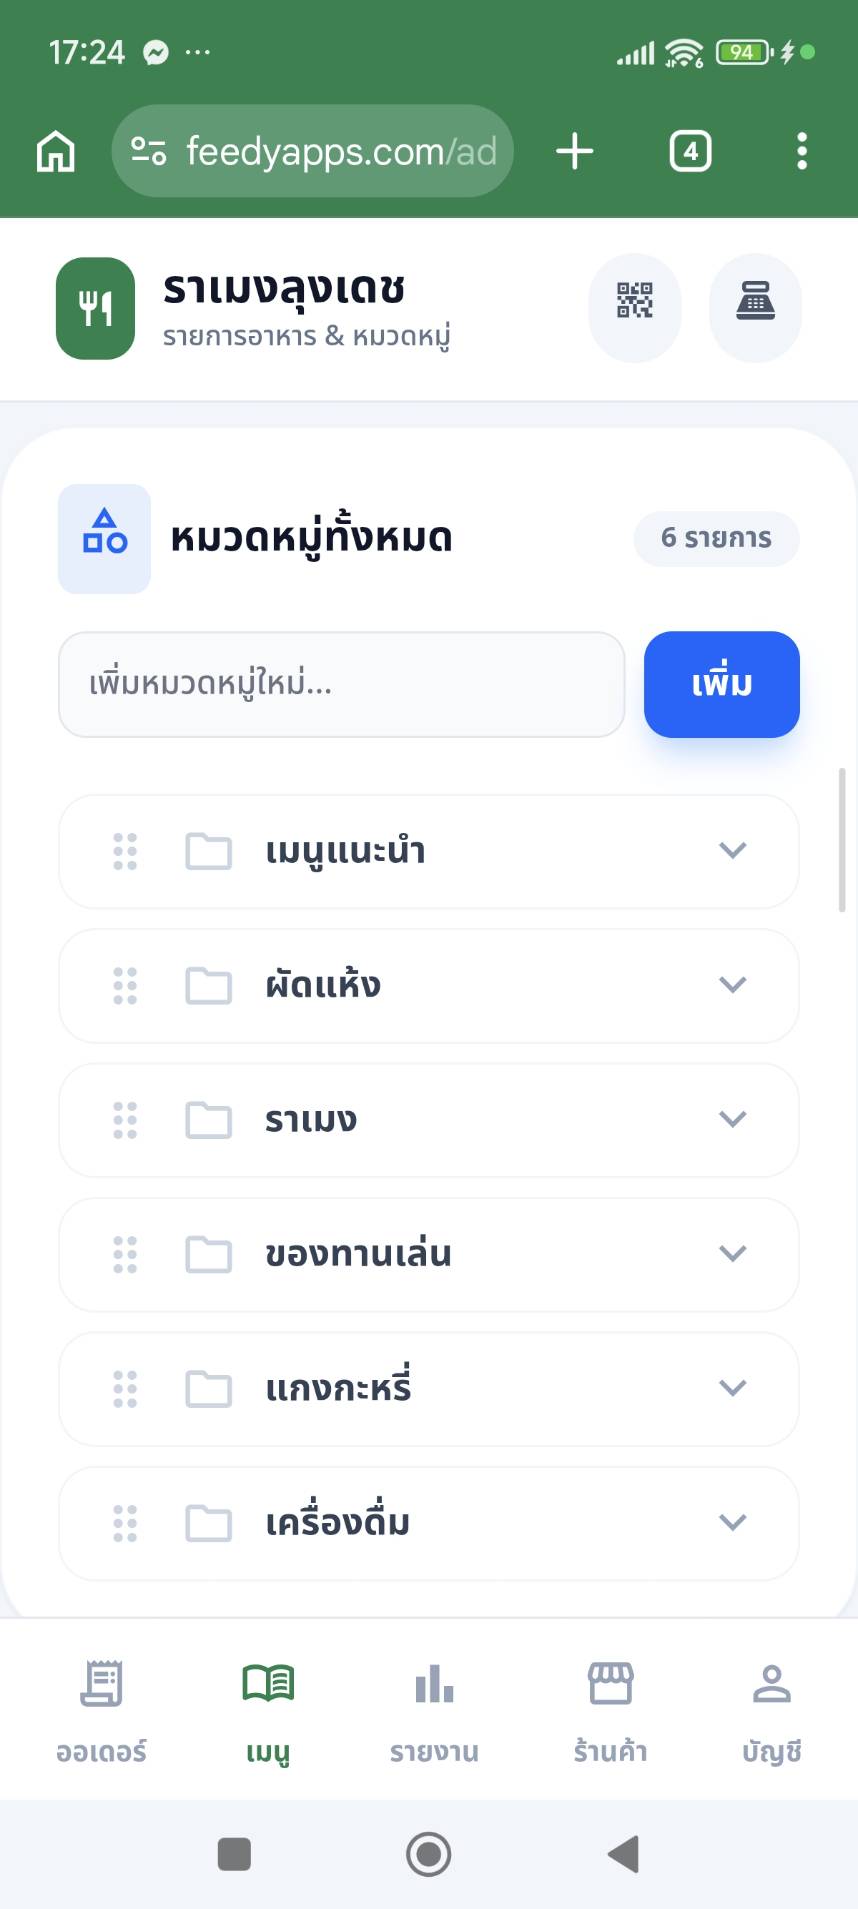Expand the ผัดแห้ง category chevron
858x1909 pixels.
click(x=732, y=985)
